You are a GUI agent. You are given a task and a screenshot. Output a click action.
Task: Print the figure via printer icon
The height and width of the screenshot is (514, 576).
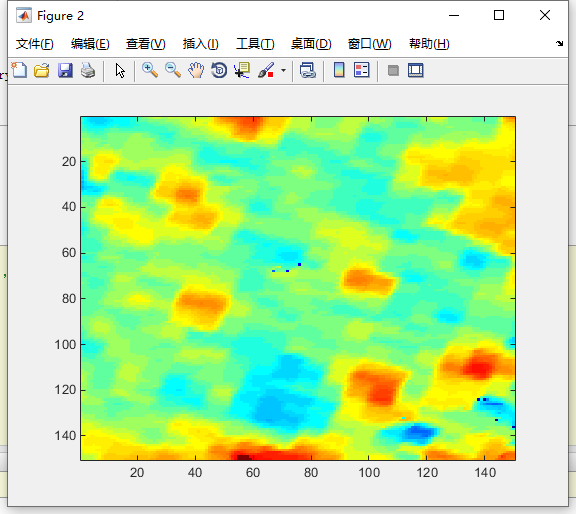pos(88,70)
